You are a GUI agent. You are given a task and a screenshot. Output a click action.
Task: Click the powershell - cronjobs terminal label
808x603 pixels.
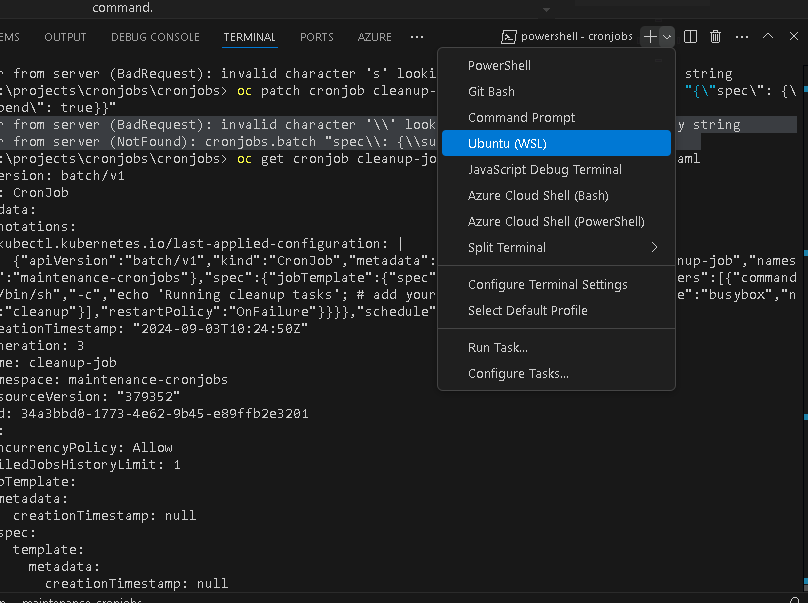[577, 37]
